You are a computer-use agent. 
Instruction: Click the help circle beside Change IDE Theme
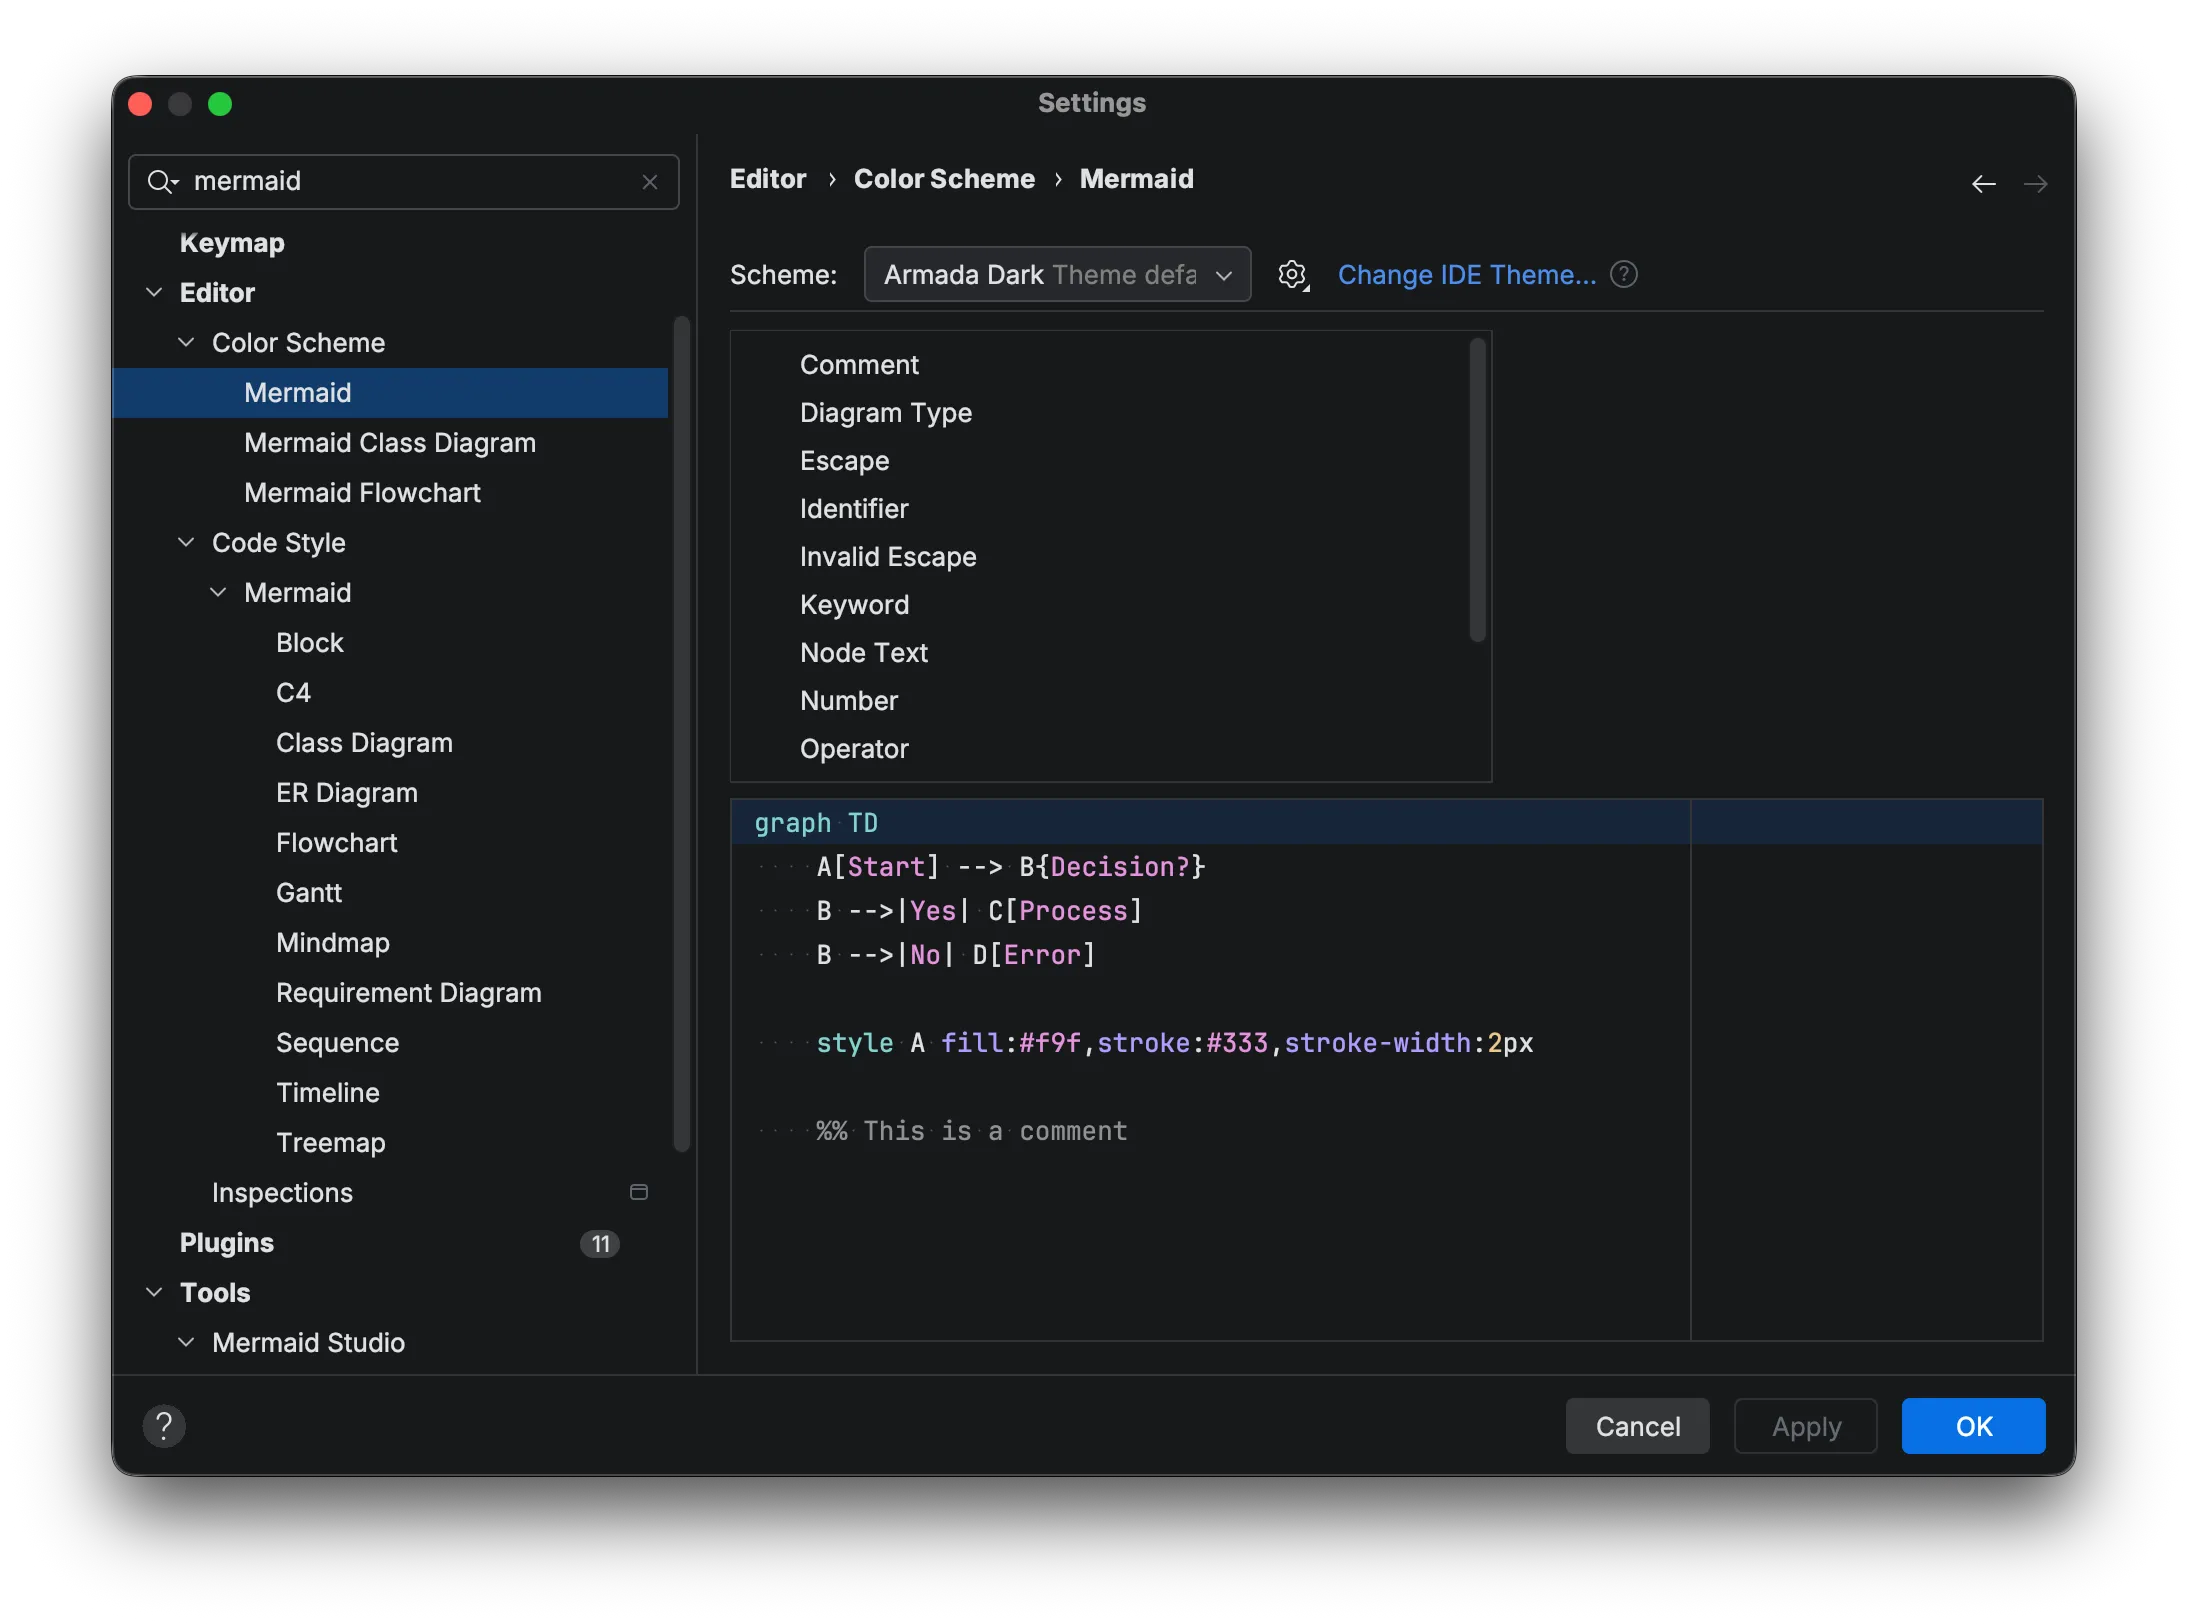pos(1623,274)
